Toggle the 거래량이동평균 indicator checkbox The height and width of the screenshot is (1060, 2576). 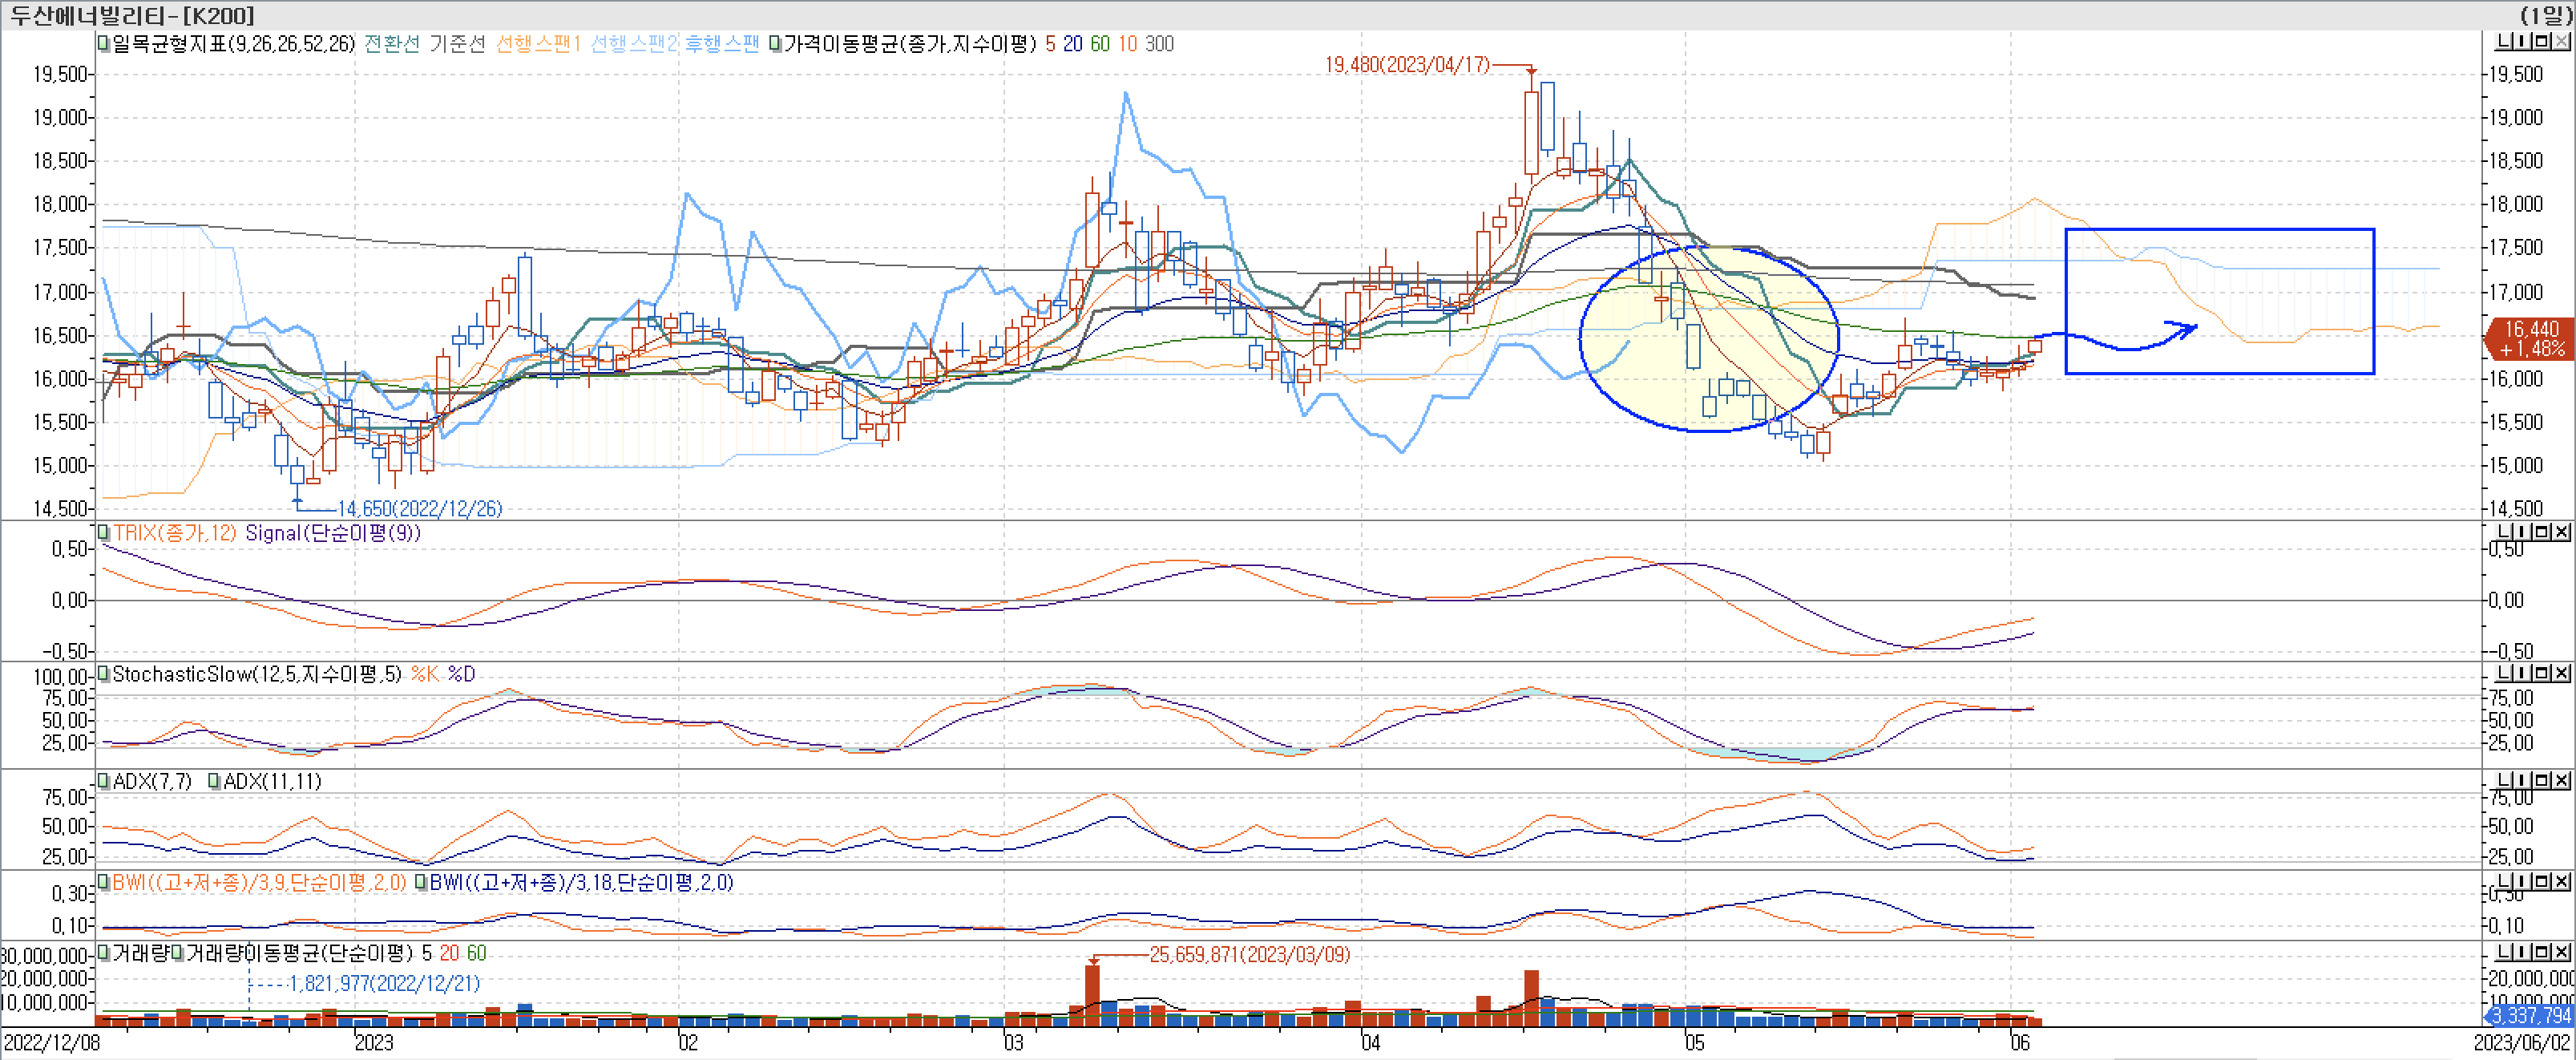(177, 953)
